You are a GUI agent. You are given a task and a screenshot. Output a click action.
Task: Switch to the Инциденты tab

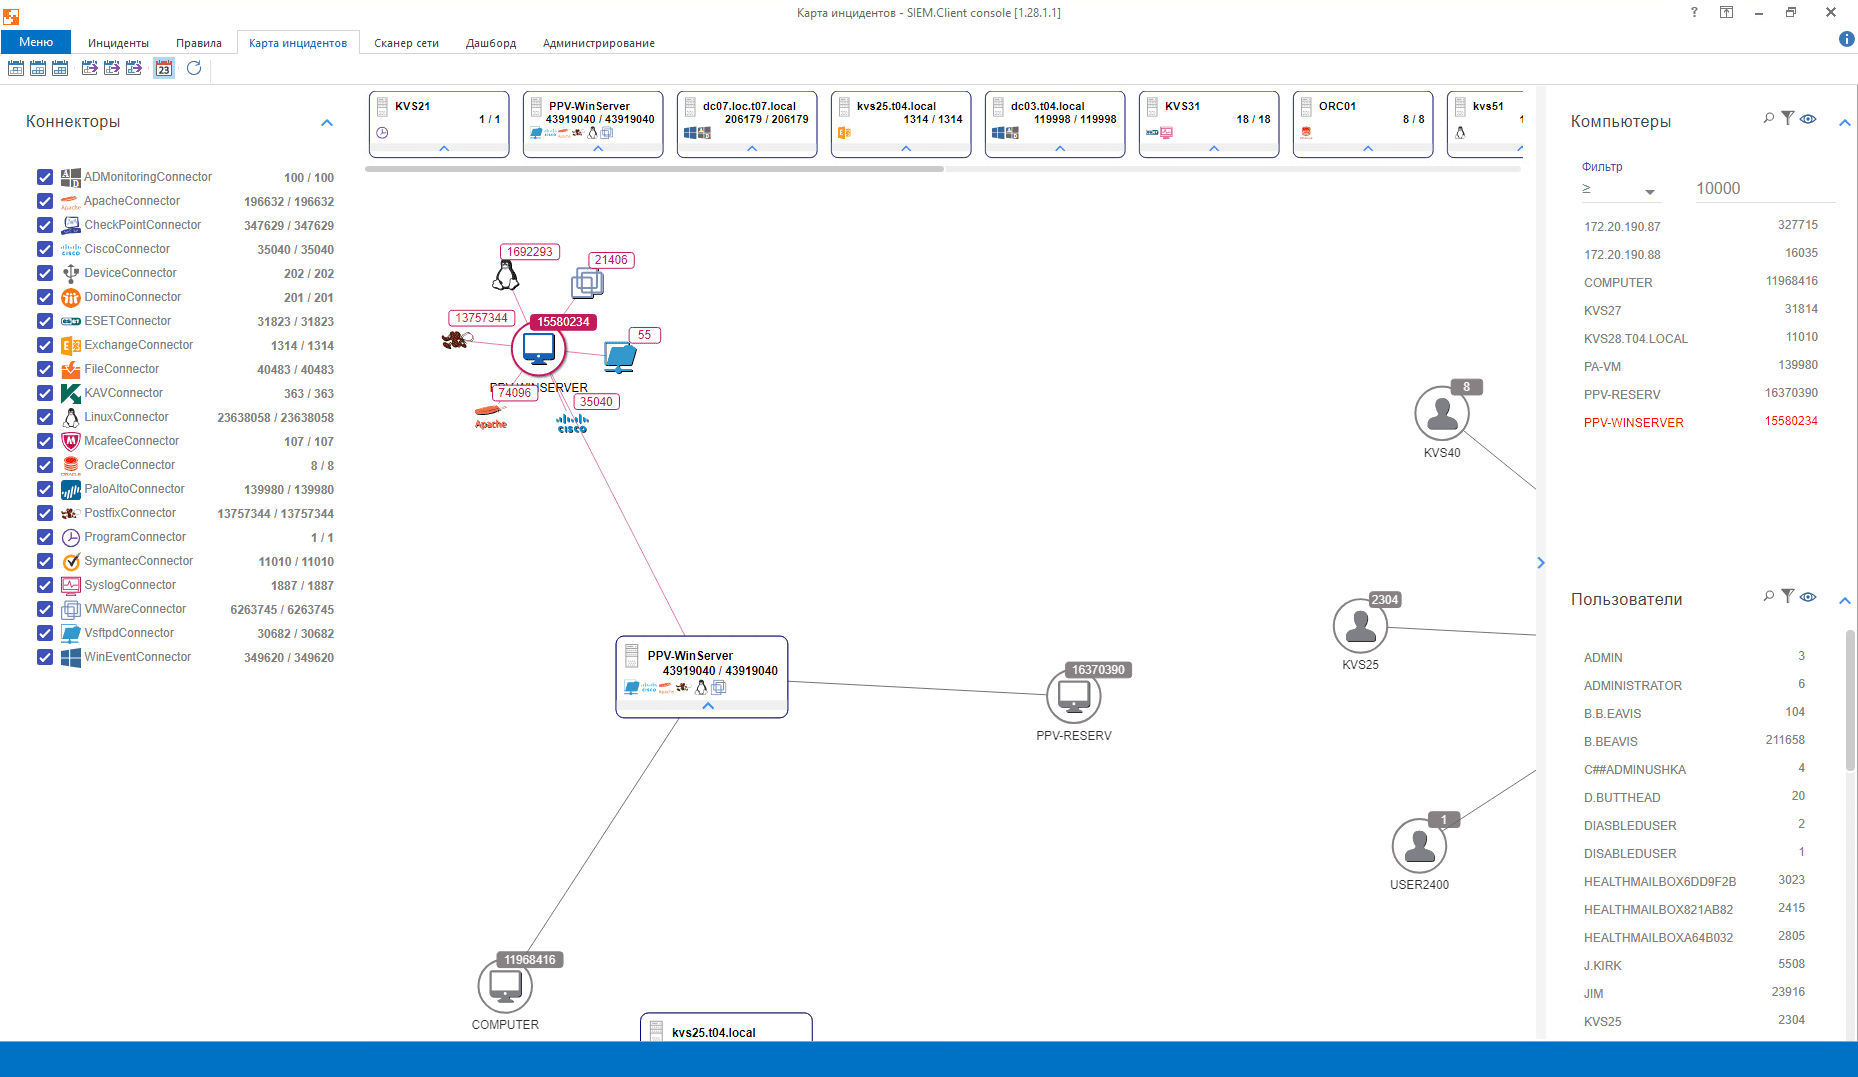[x=118, y=43]
